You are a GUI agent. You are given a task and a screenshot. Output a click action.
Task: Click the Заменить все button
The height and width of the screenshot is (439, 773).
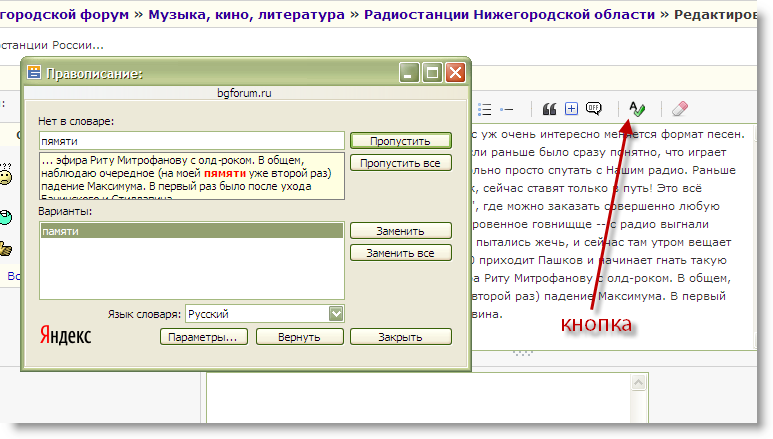pos(400,253)
